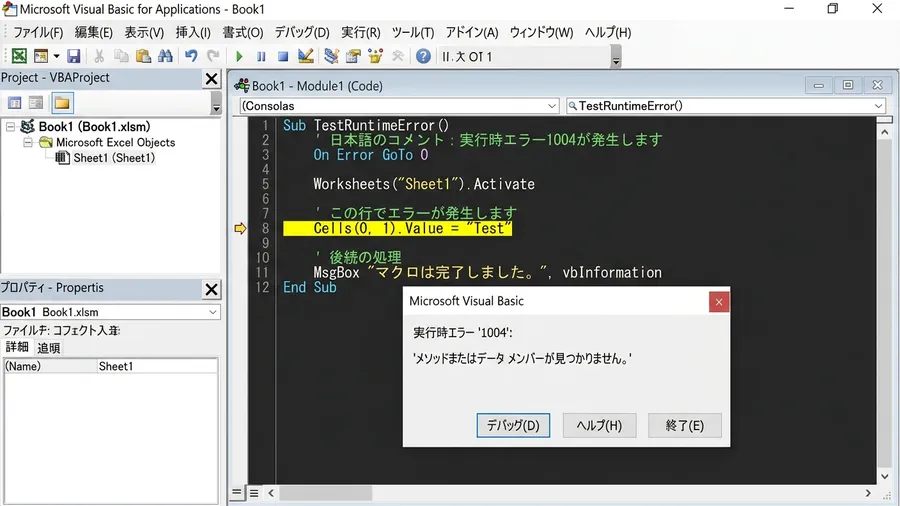Viewport: 900px width, 506px height.
Task: Open the 書式(O) menu
Action: 243,32
